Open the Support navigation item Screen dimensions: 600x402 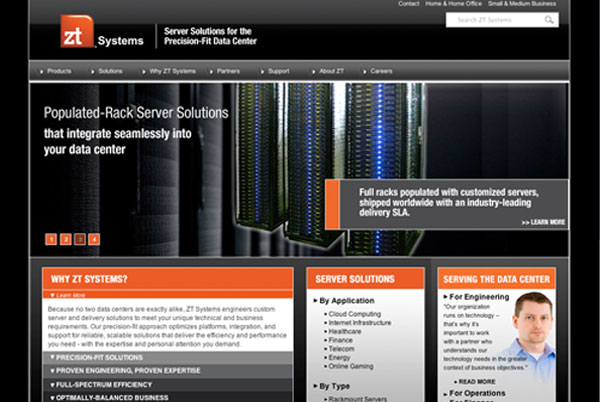[x=278, y=71]
